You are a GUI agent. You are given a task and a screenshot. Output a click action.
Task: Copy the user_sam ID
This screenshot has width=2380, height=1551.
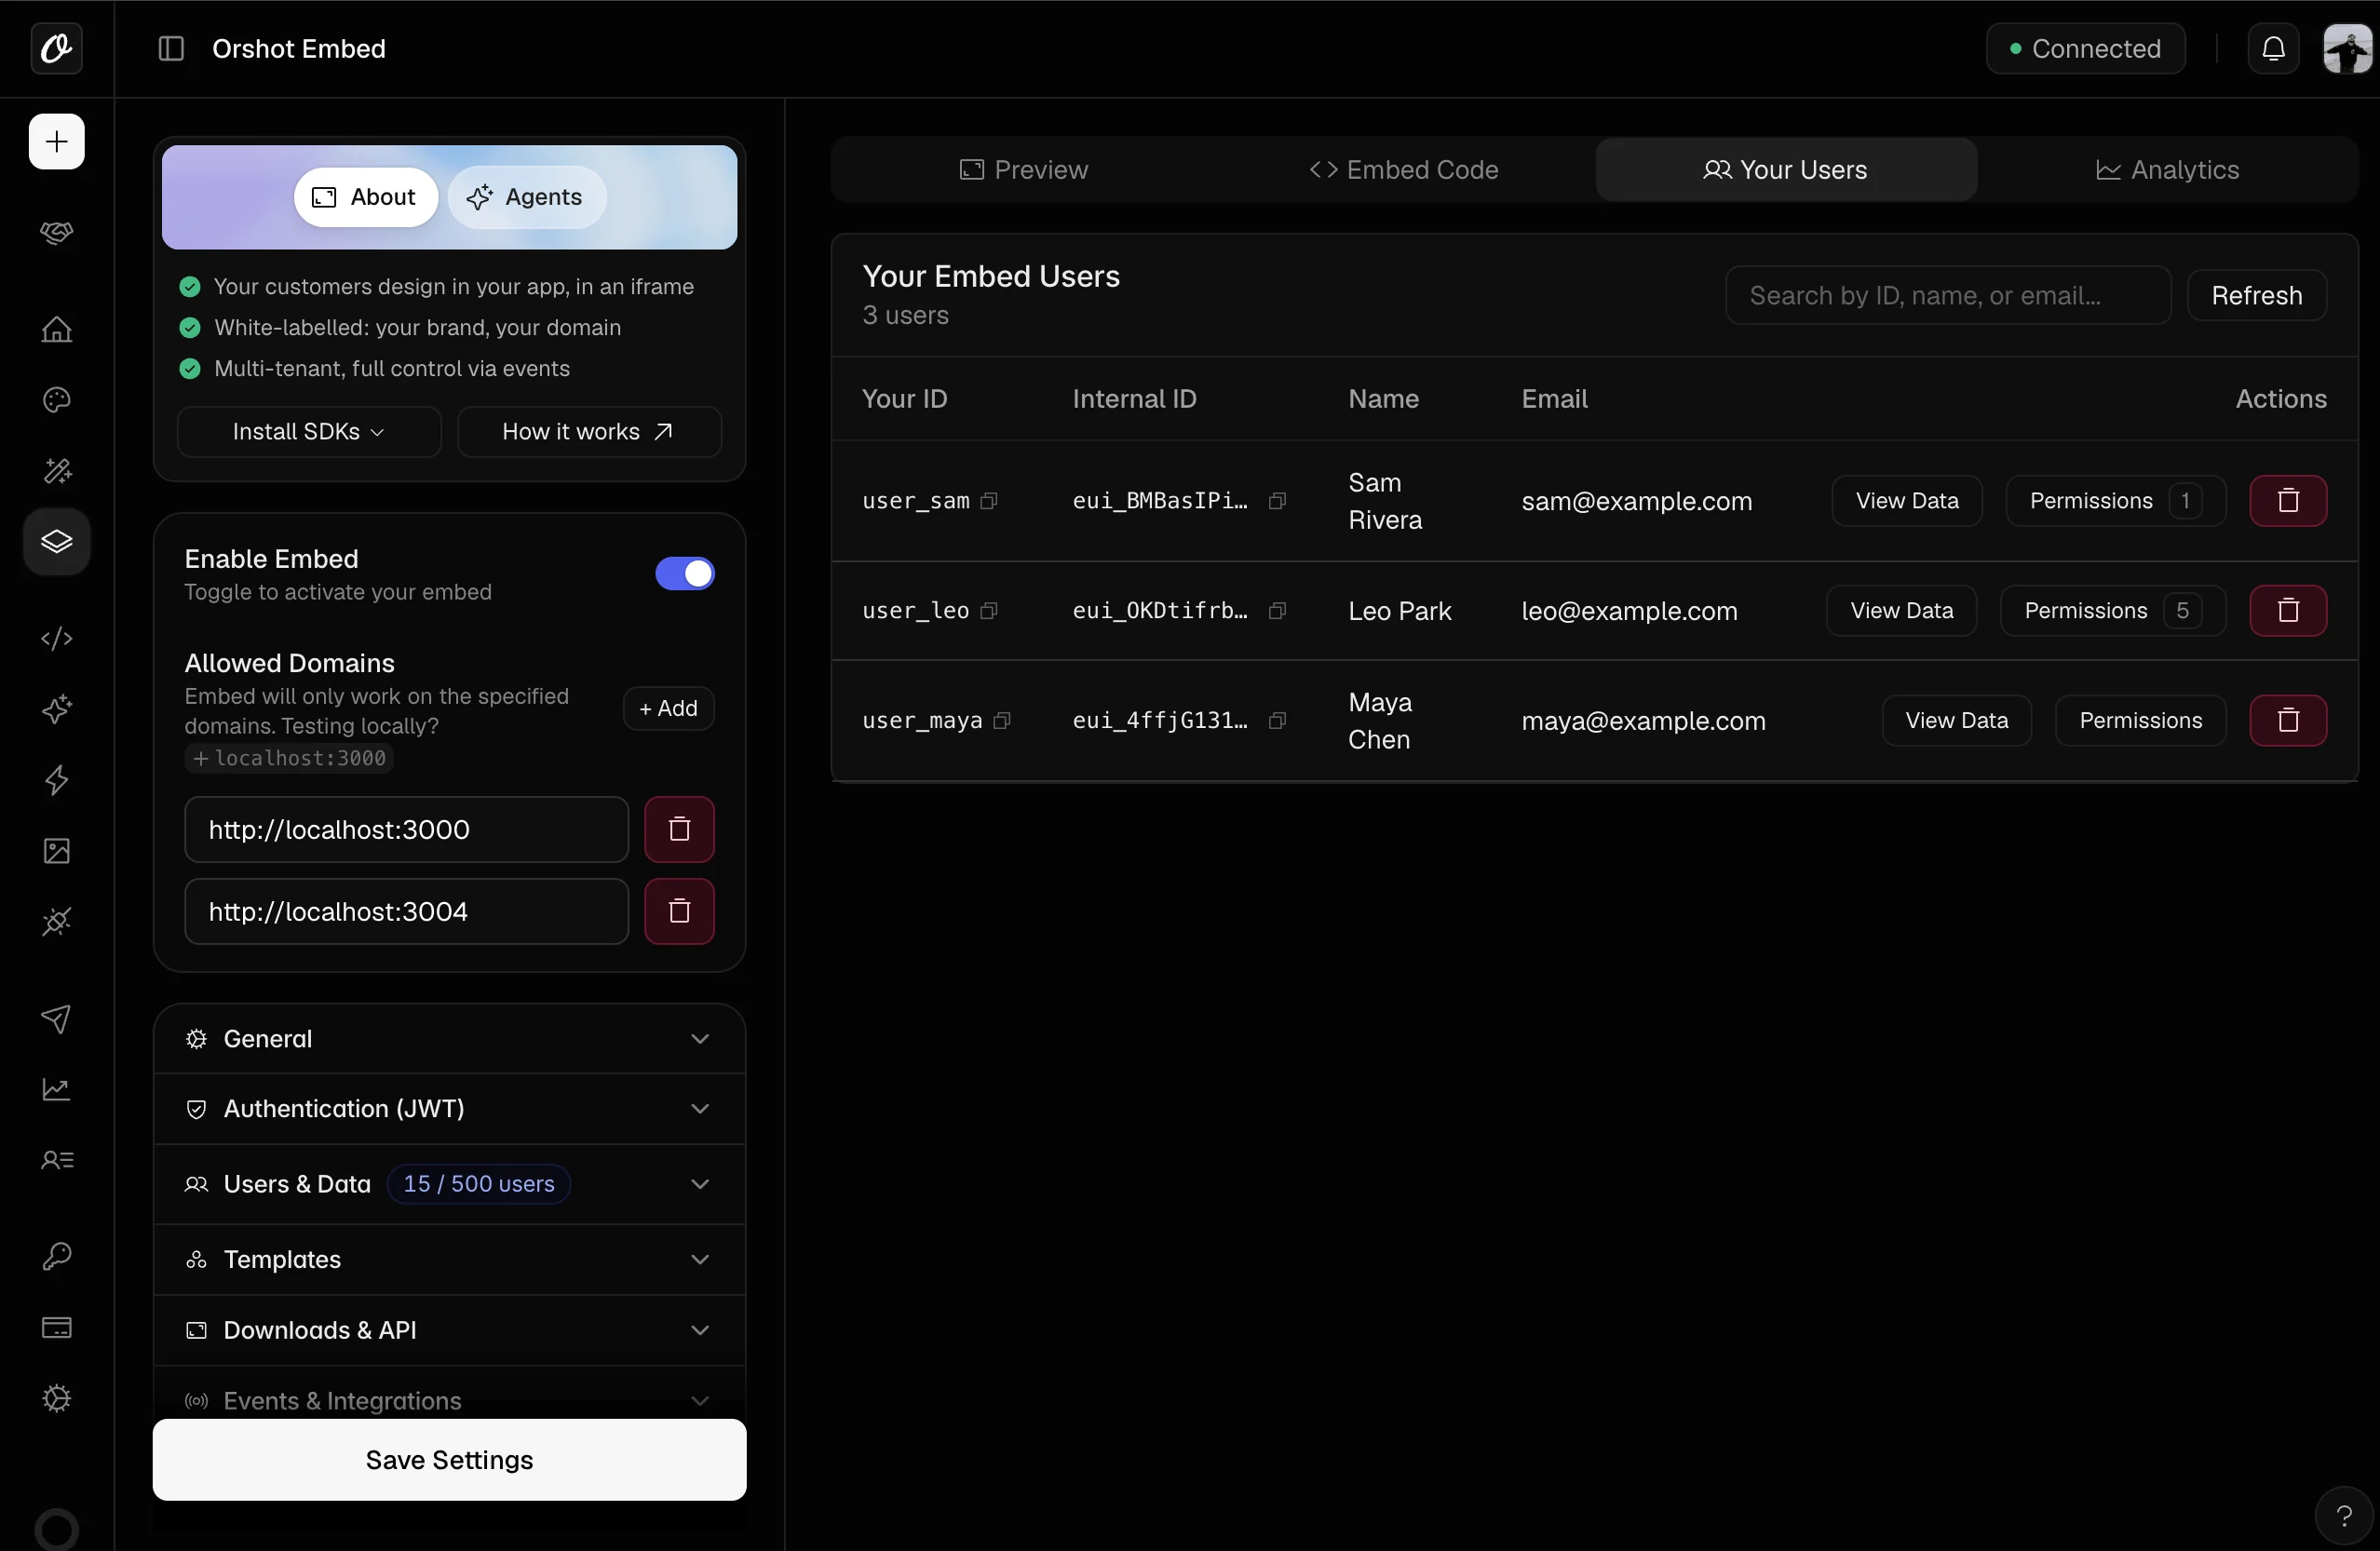coord(989,501)
